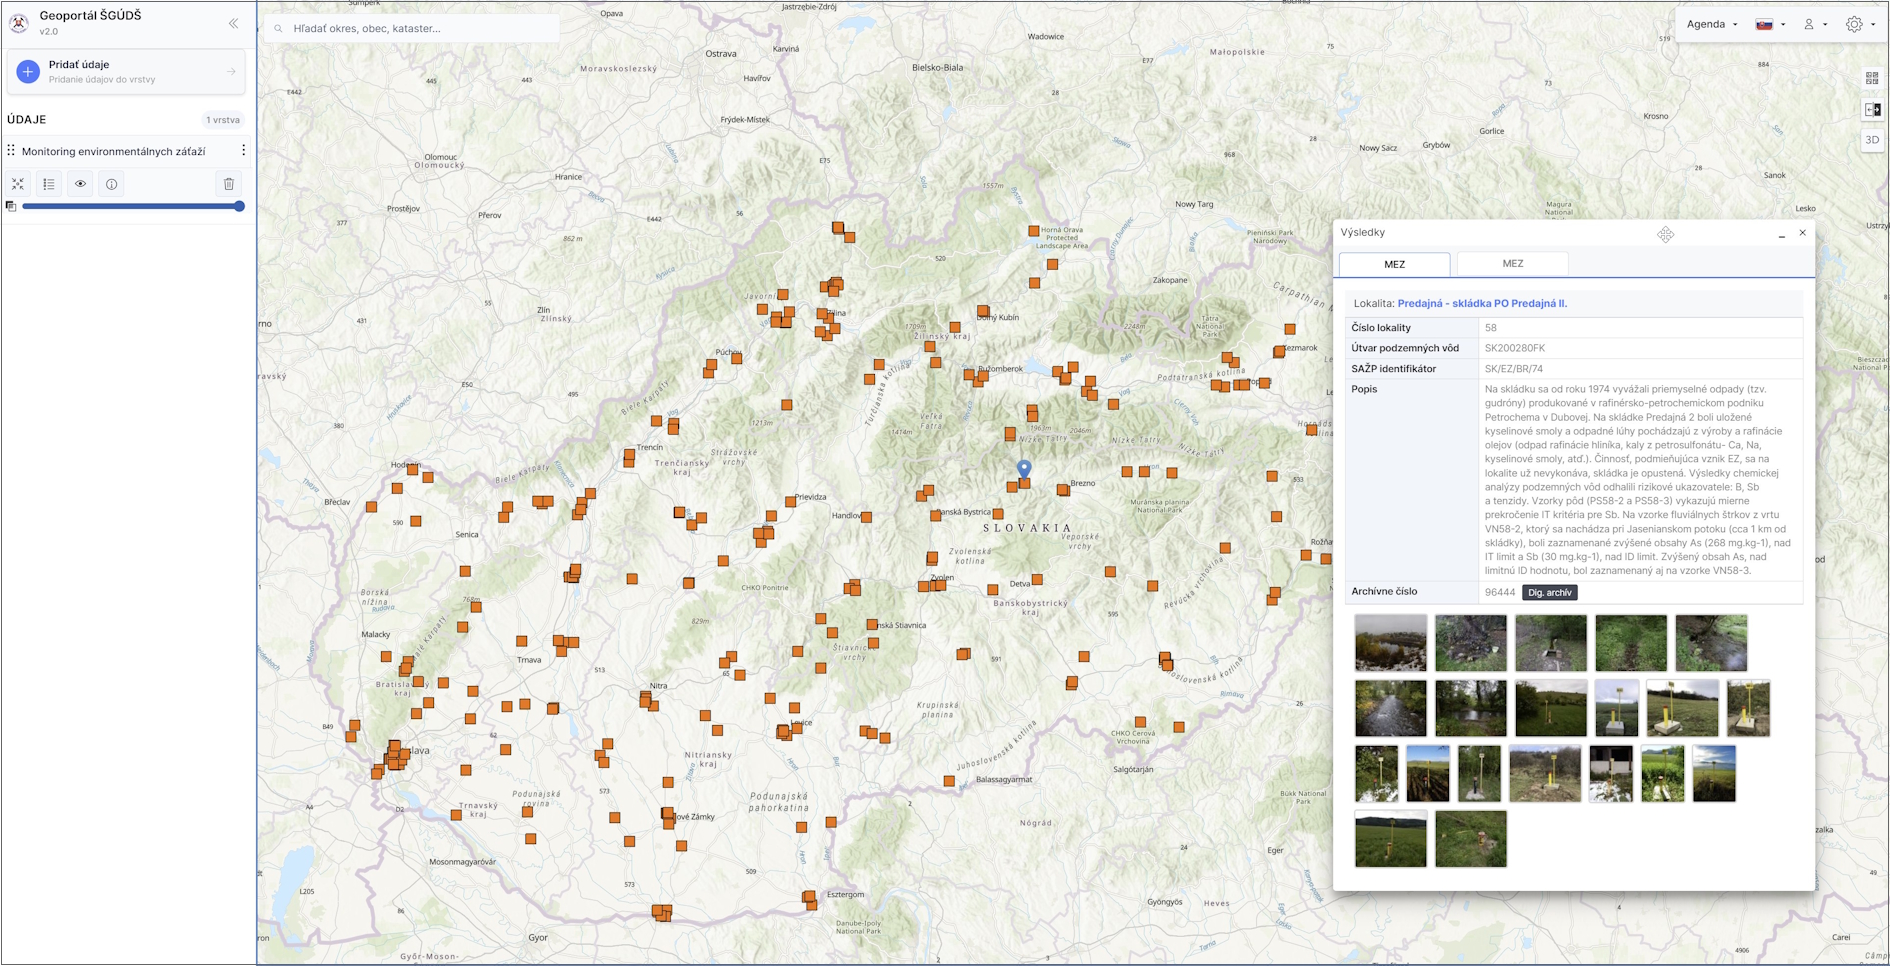The height and width of the screenshot is (966, 1890).
Task: Expand the user account dropdown
Action: tap(1814, 24)
